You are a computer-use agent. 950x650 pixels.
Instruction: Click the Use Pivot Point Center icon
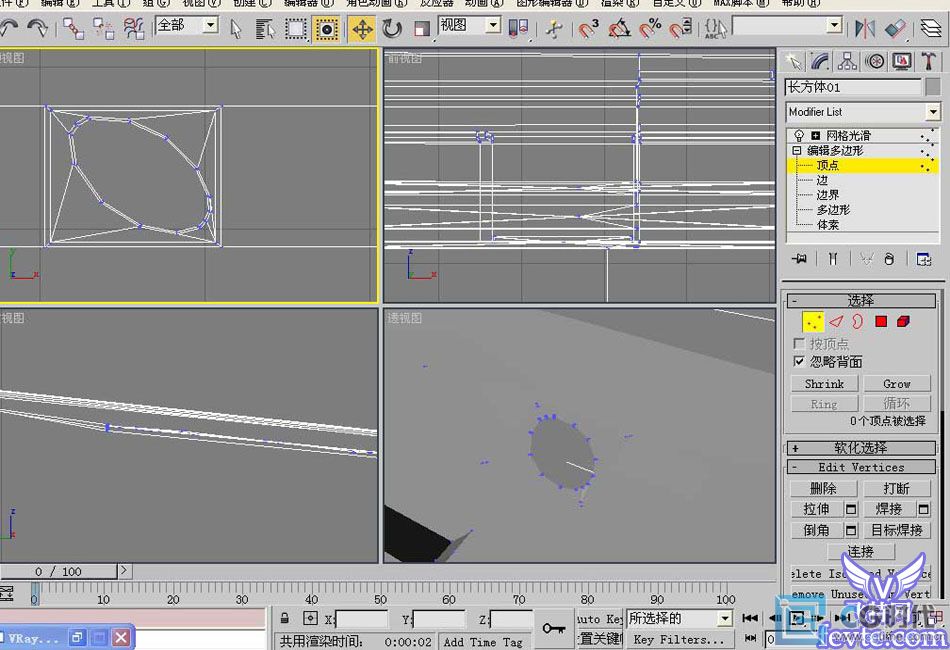[519, 28]
